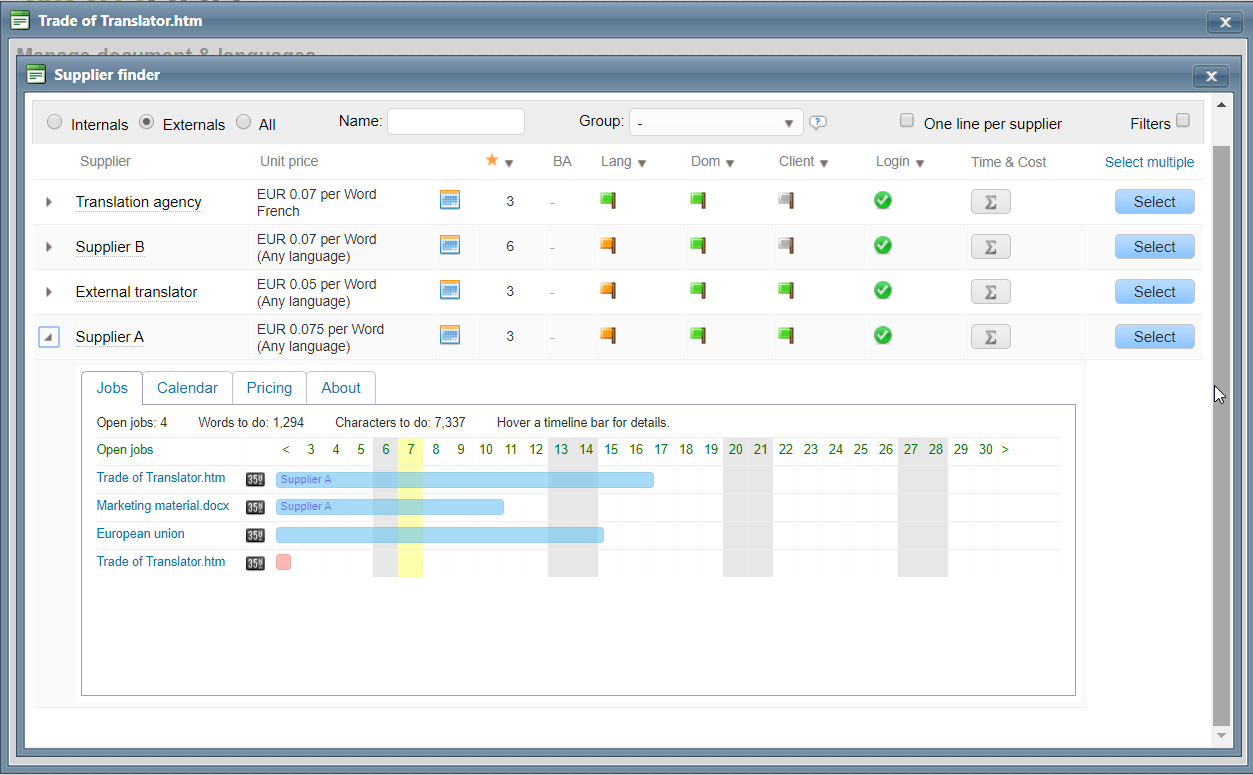Click the Supplier A timeline bar for Trade of Translator.htm
The height and width of the screenshot is (775, 1253).
[x=460, y=479]
